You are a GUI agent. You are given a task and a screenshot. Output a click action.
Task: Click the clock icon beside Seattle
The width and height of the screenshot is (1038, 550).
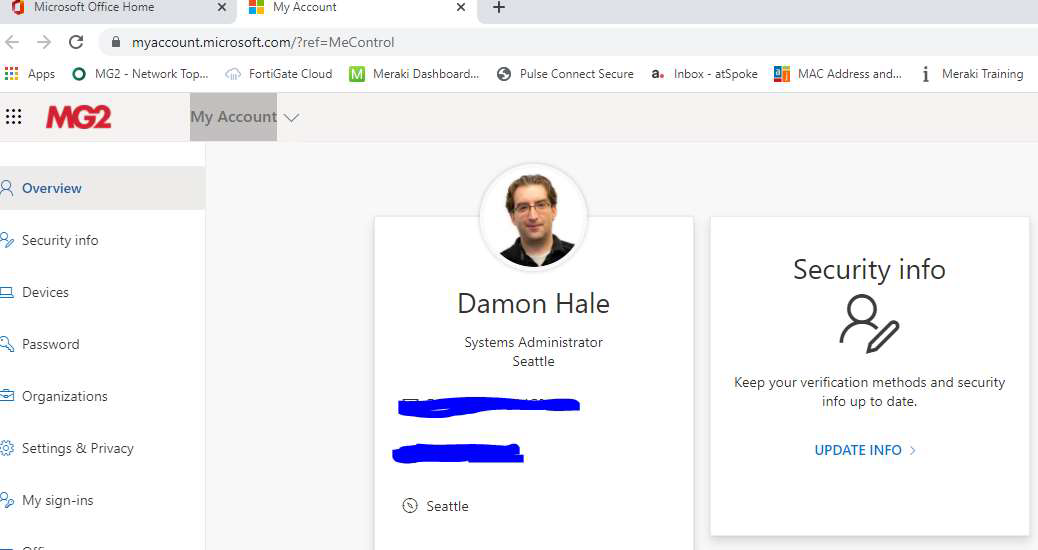pyautogui.click(x=409, y=506)
